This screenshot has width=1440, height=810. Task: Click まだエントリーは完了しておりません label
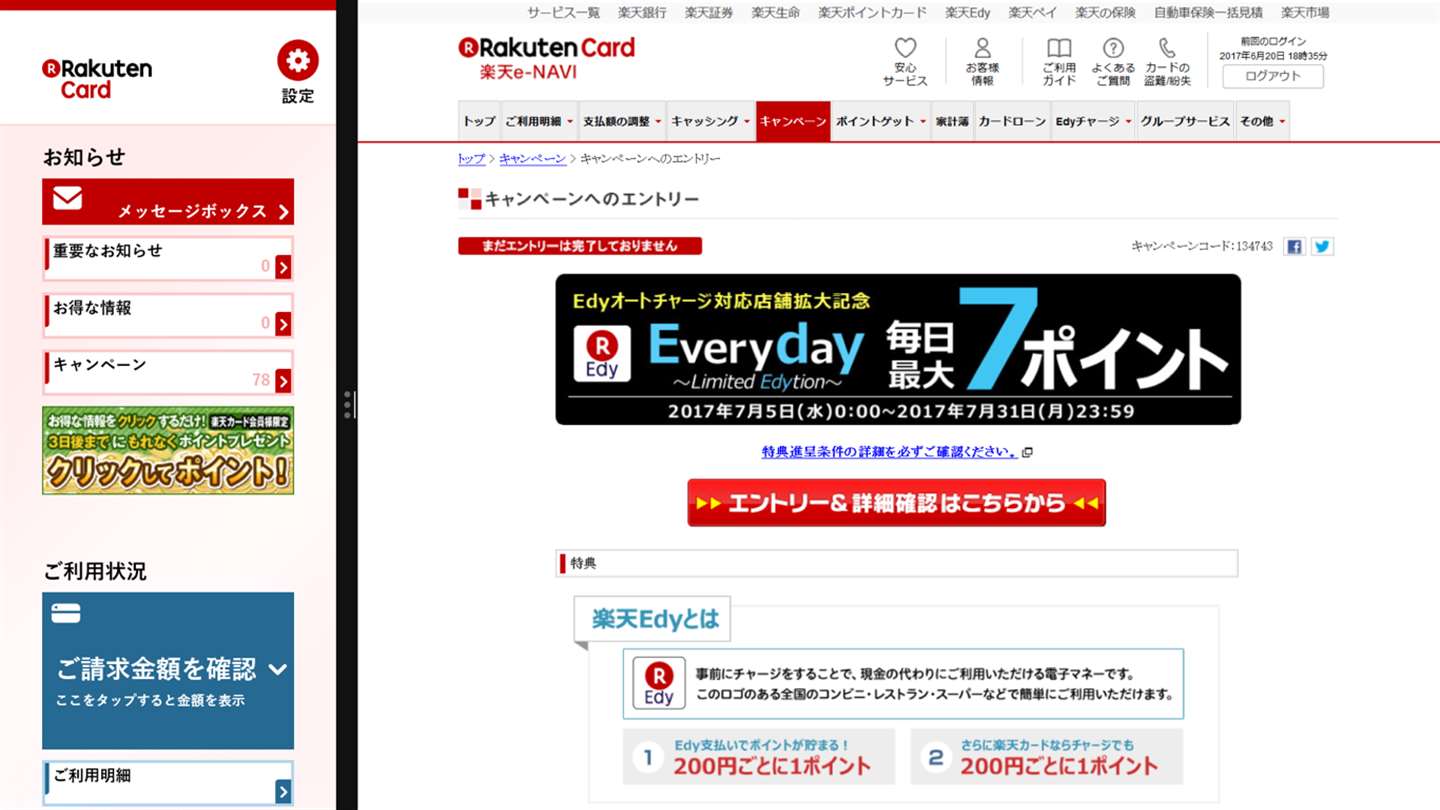pos(580,246)
